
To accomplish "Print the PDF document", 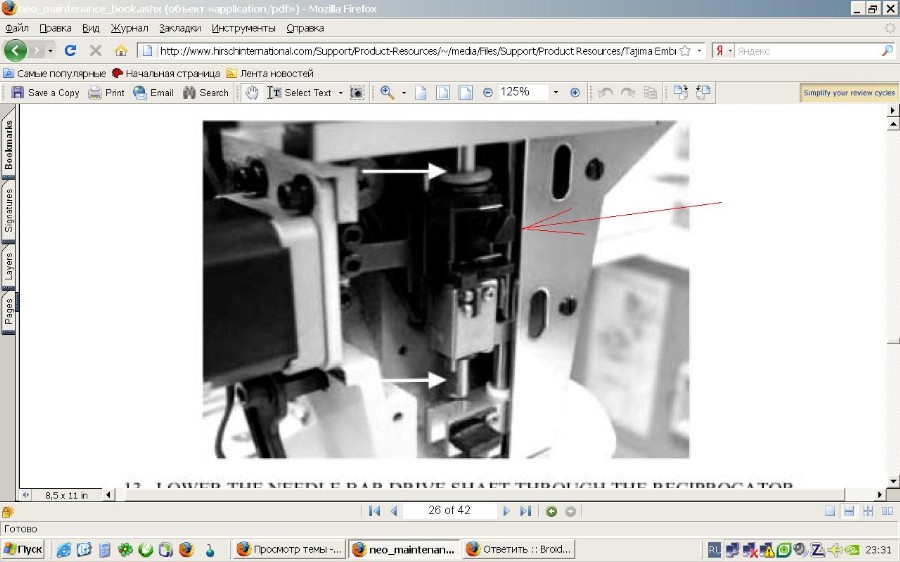I will (106, 92).
